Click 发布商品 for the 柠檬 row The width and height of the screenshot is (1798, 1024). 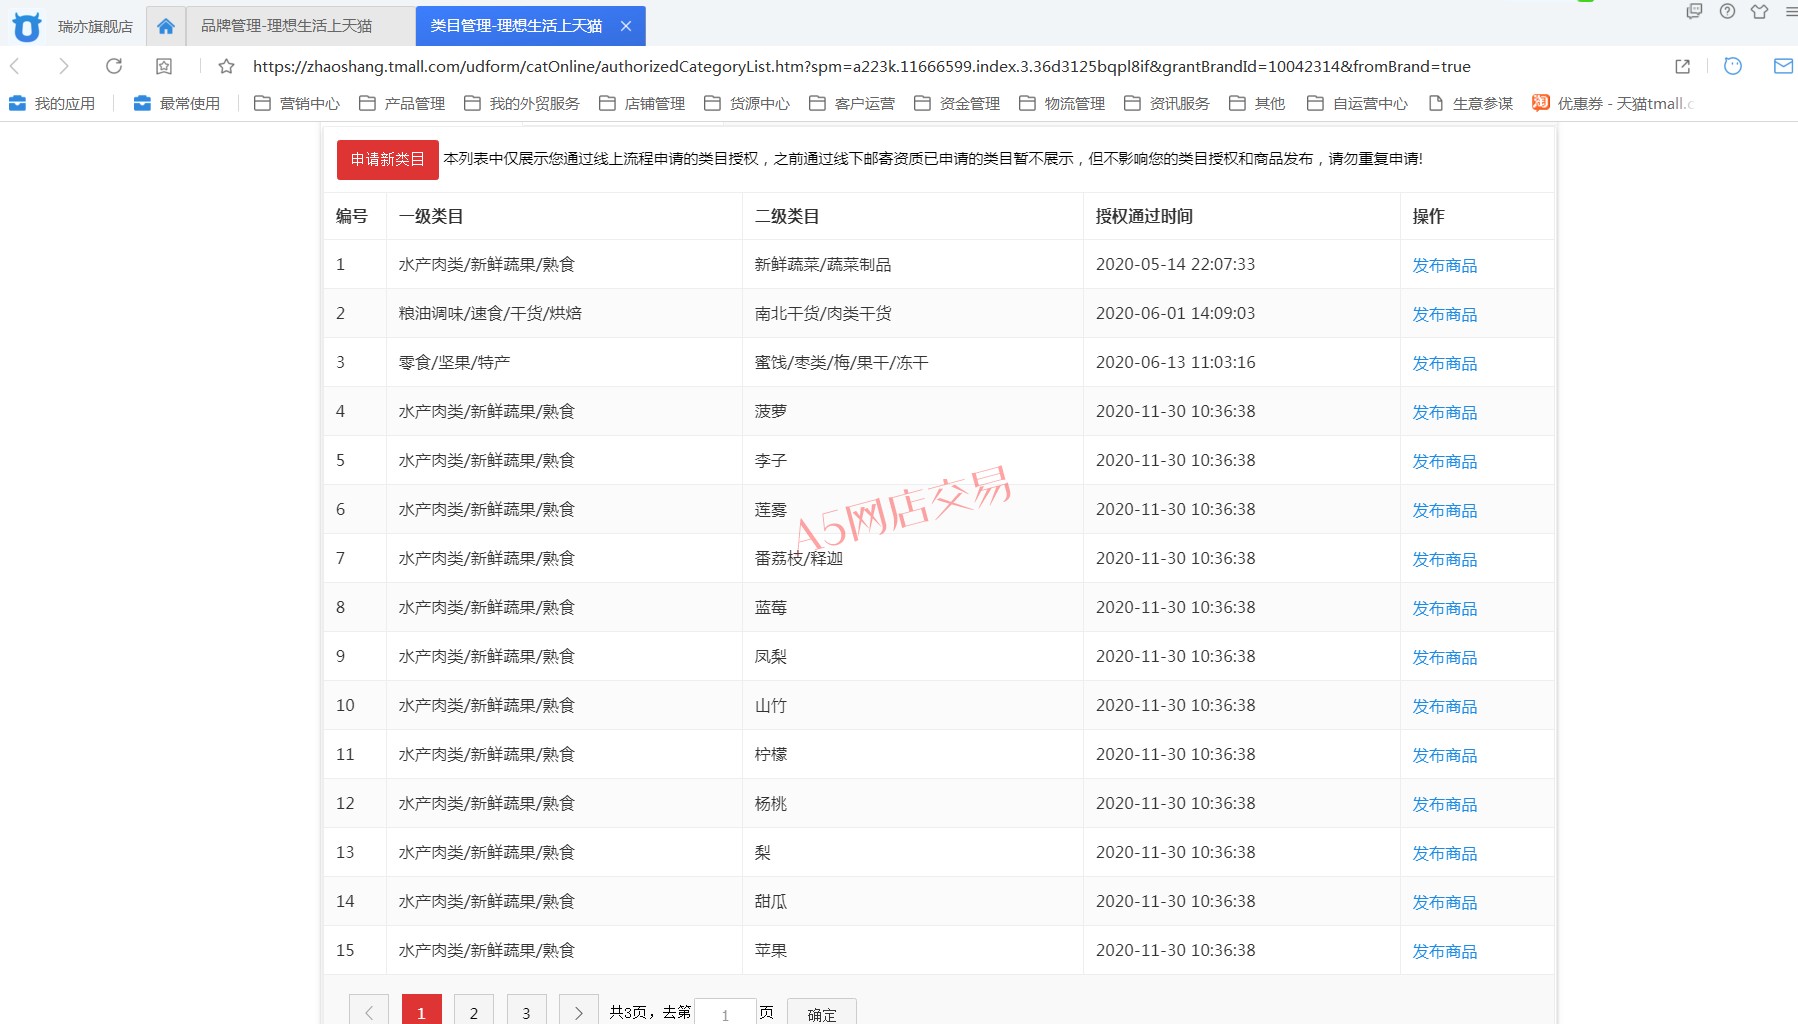click(x=1444, y=755)
